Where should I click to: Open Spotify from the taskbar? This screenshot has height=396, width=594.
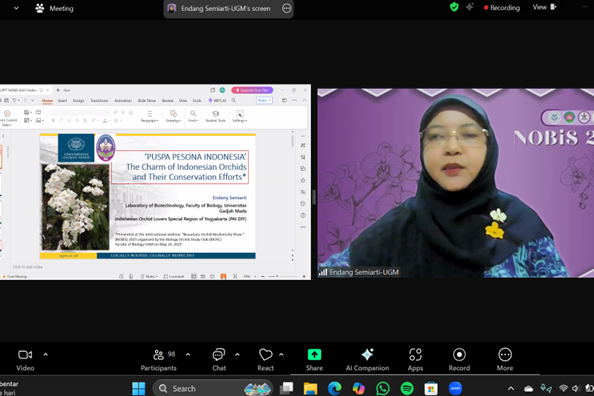(x=407, y=388)
